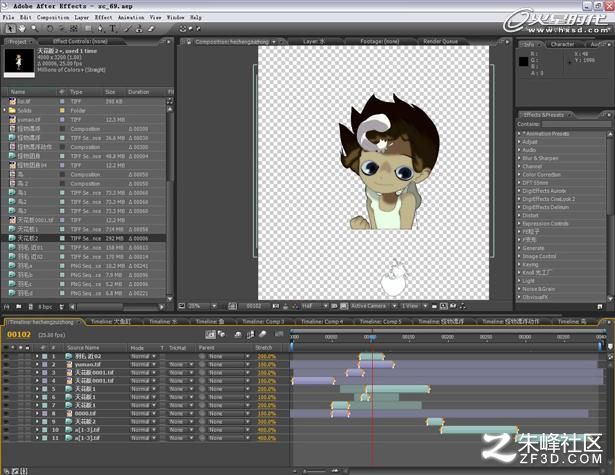The height and width of the screenshot is (475, 615).
Task: Open the File menu
Action: pos(8,17)
